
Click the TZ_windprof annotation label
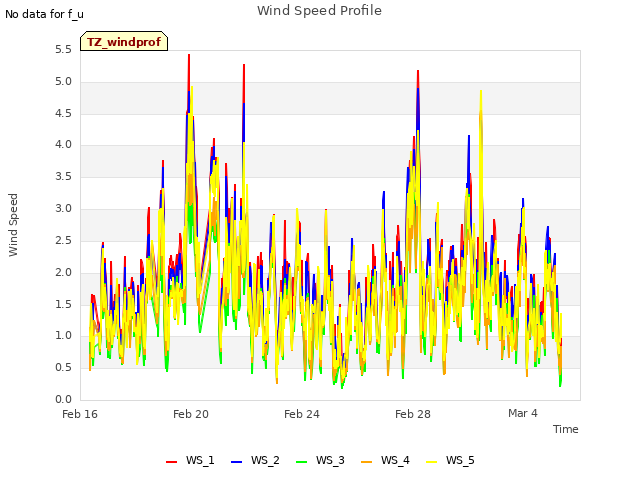tap(124, 41)
